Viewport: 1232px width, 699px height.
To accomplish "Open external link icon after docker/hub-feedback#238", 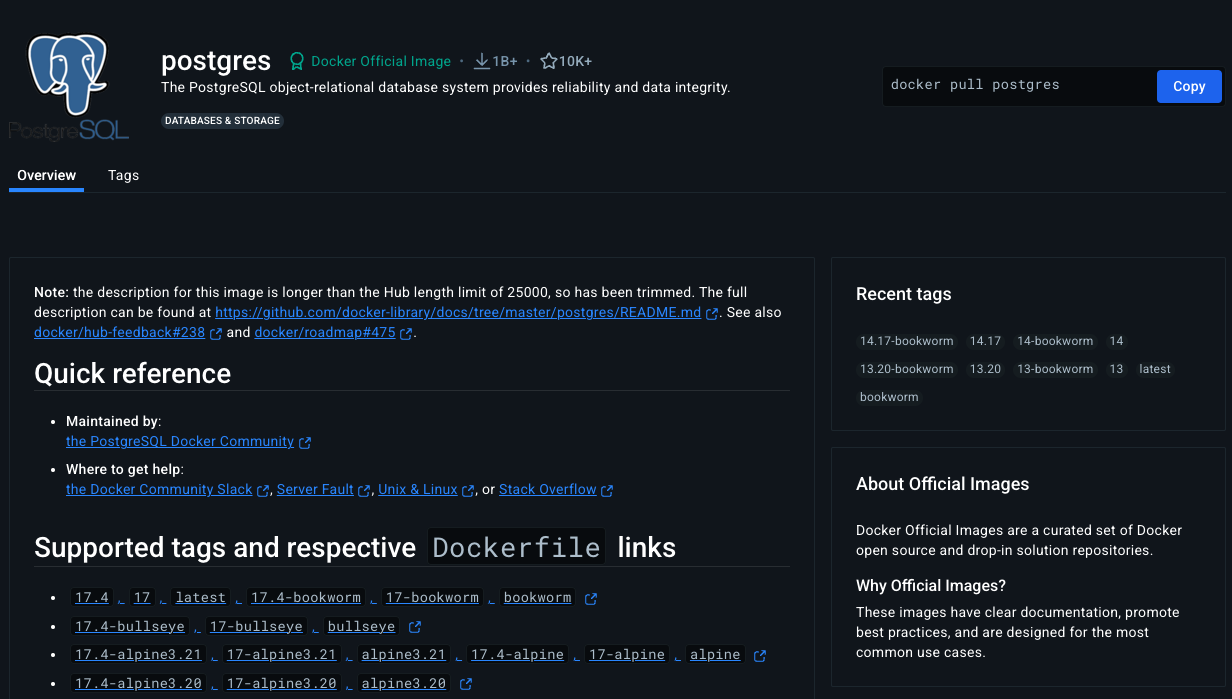I will point(216,333).
